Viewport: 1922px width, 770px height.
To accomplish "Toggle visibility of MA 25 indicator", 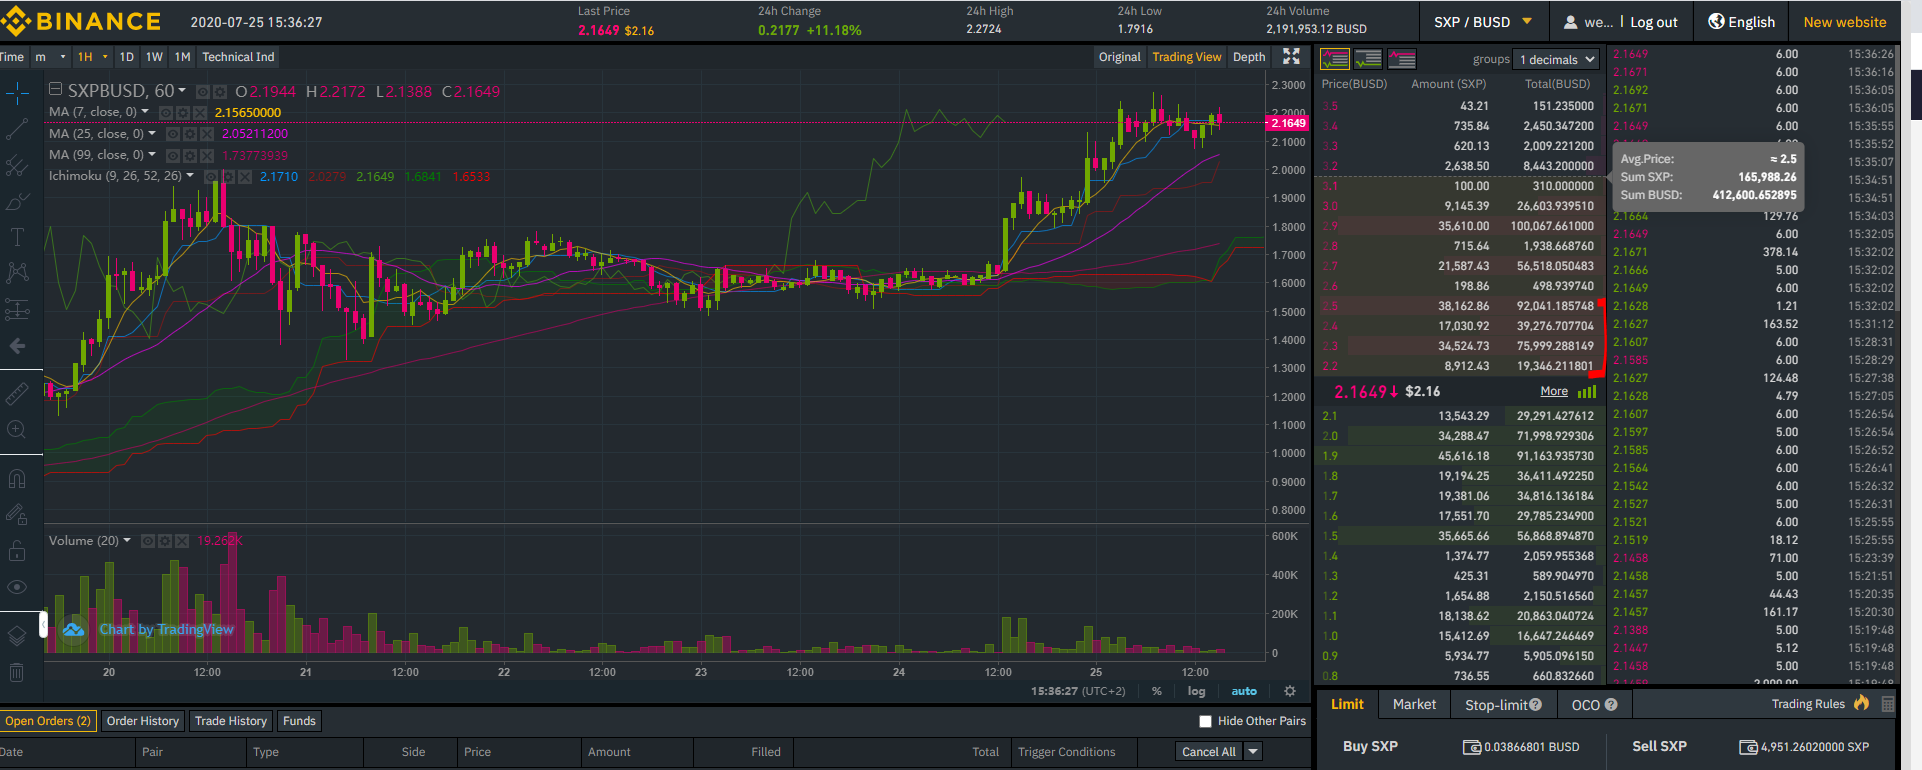I will coord(173,133).
